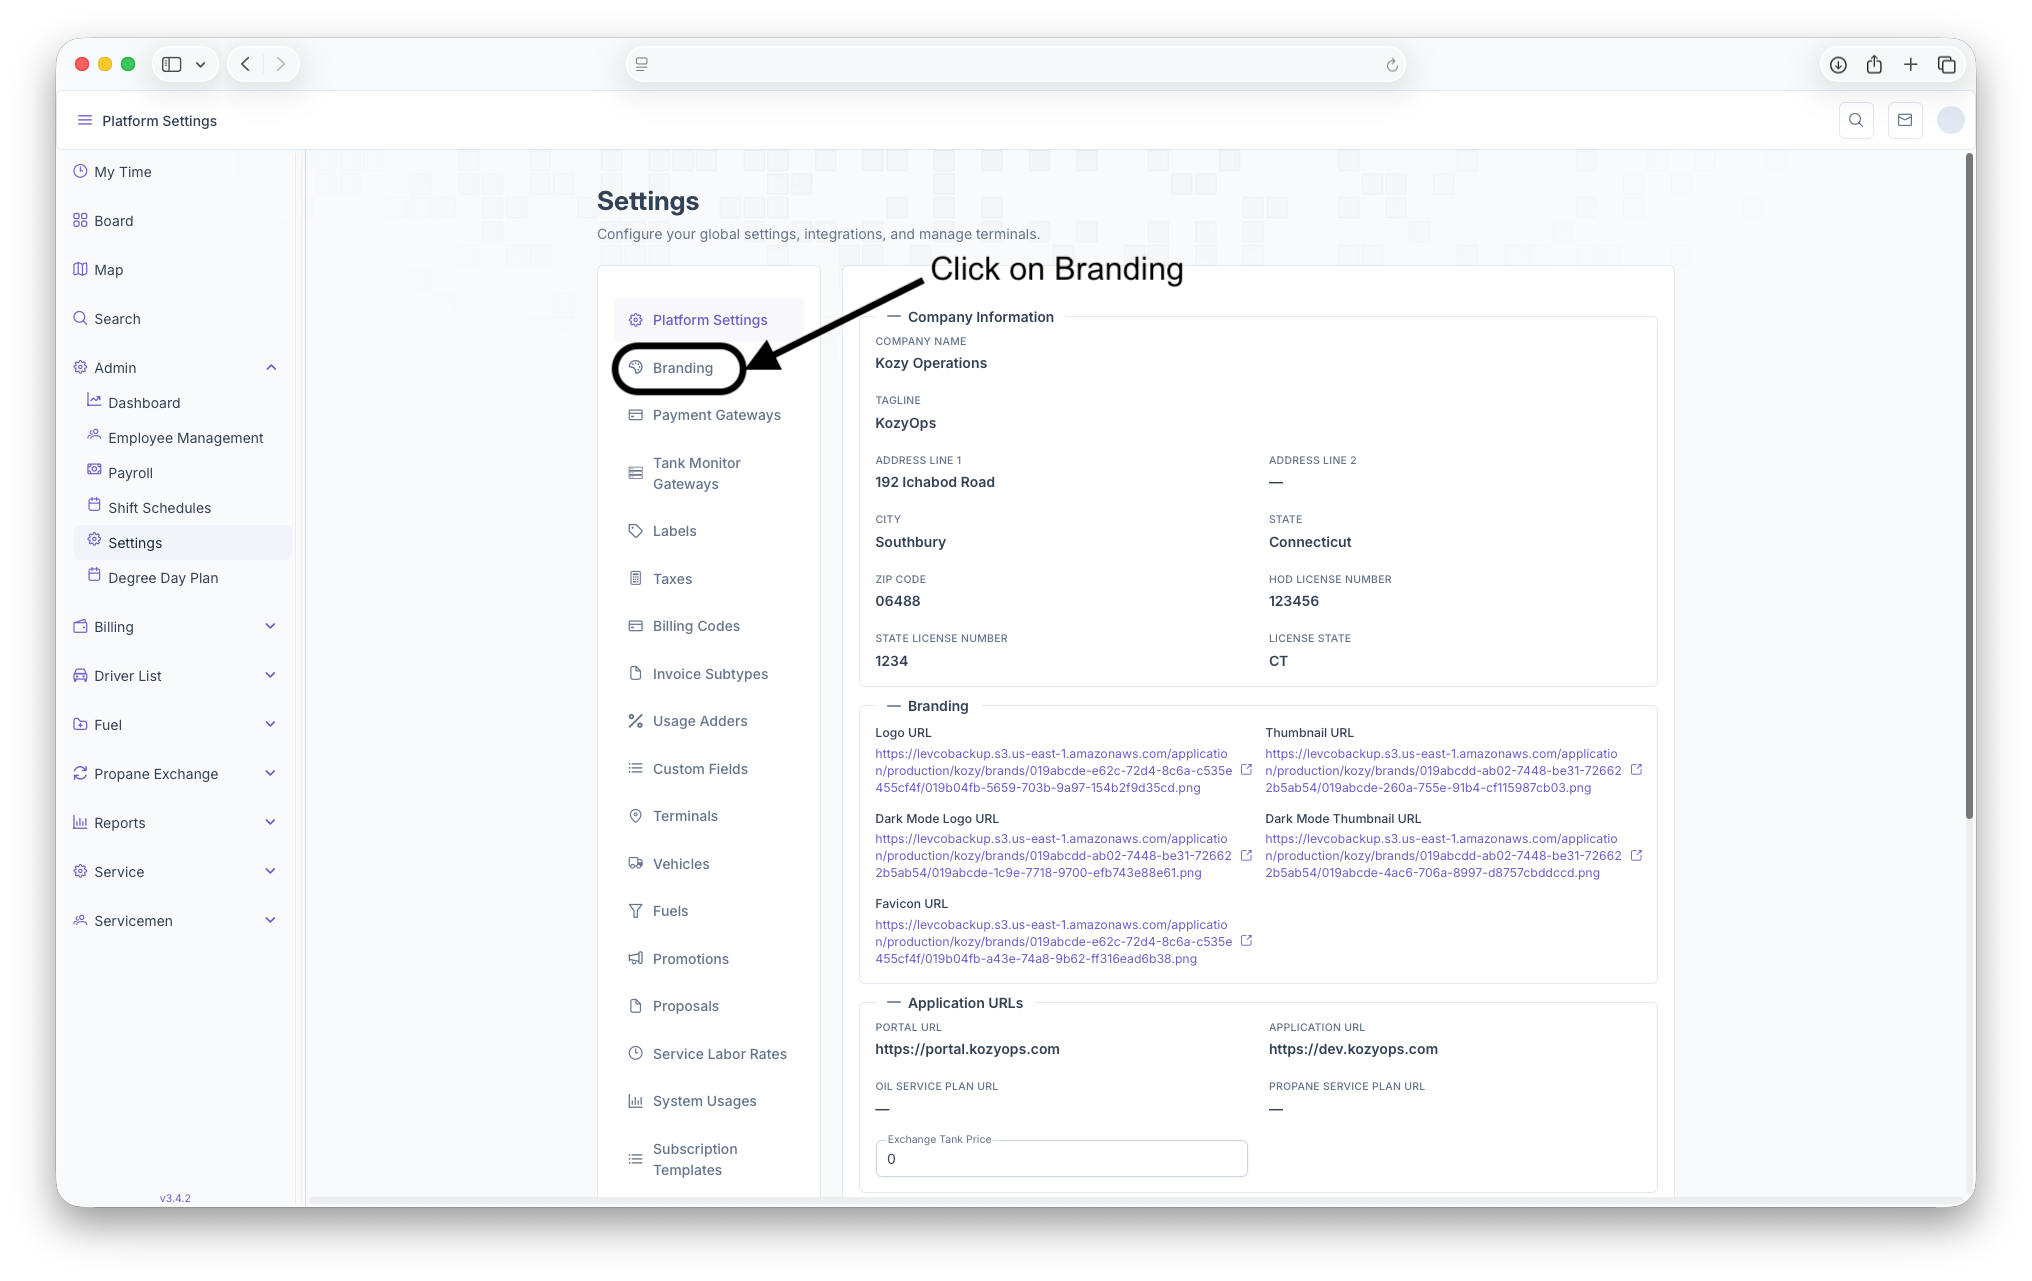Open Safari sidebar dropdown arrow
The image size is (2032, 1281).
201,65
